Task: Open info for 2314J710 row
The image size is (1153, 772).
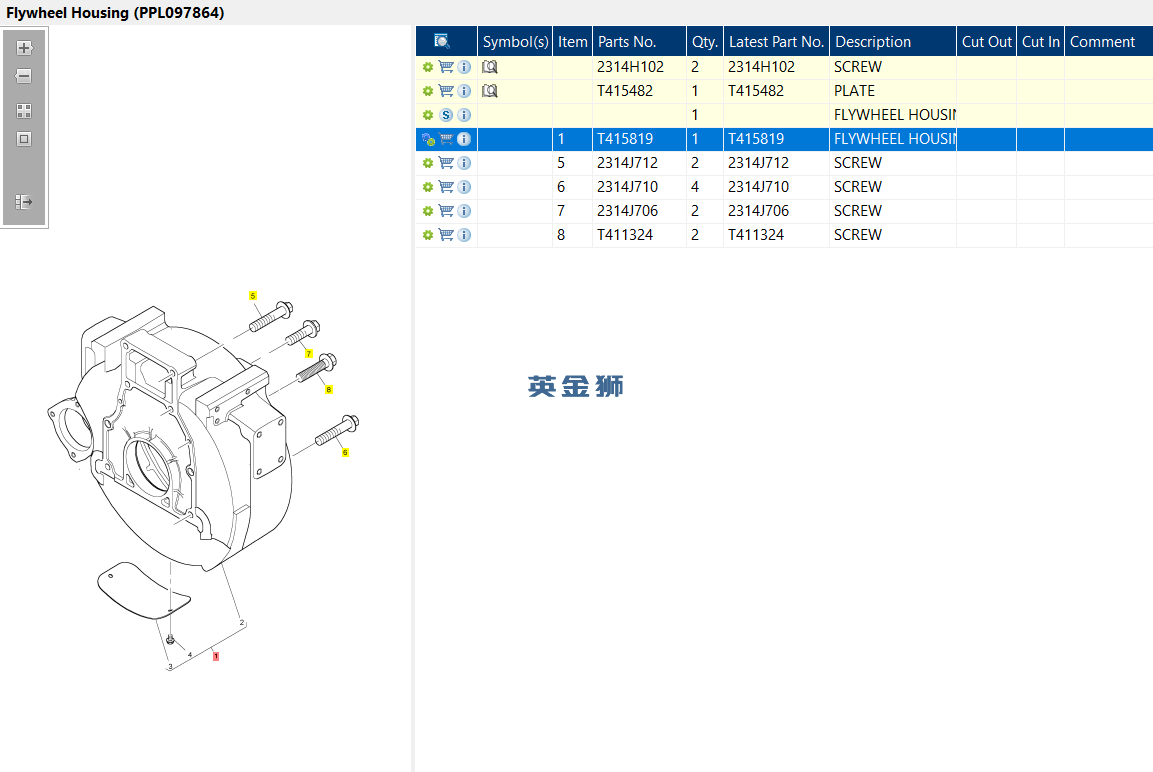Action: (464, 187)
